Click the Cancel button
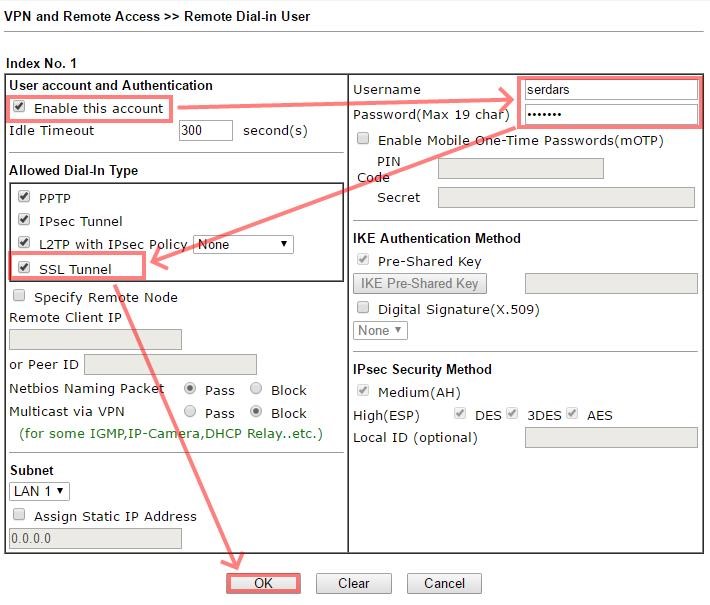710x605 pixels. (444, 584)
